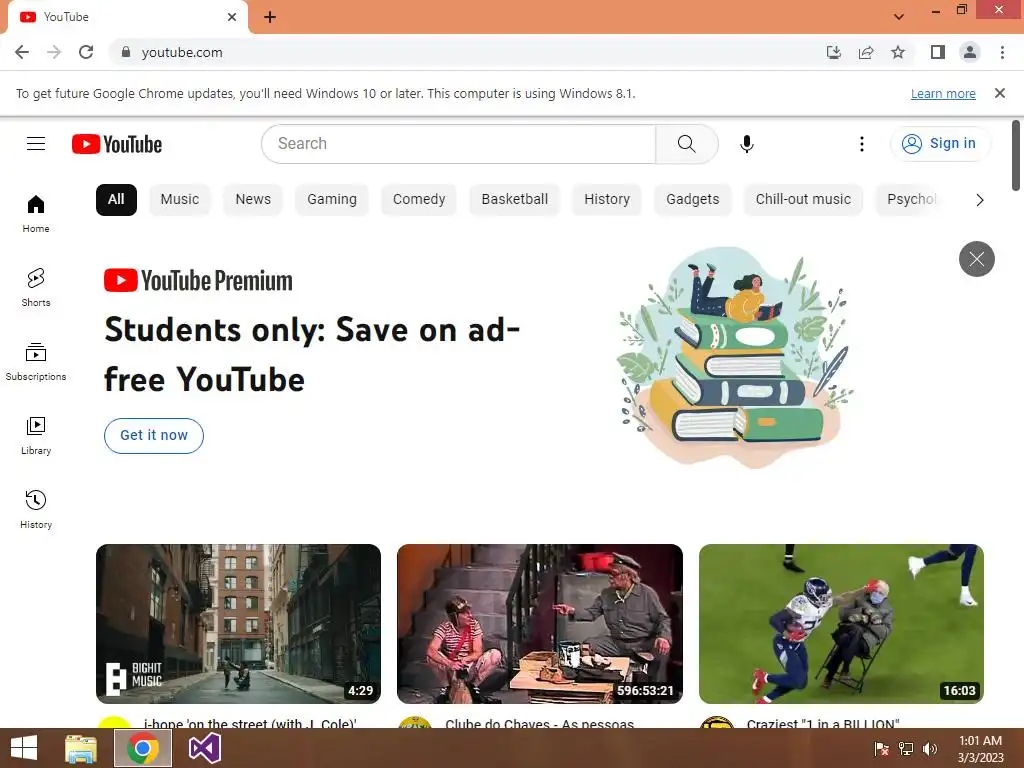Viewport: 1024px width, 768px height.
Task: Open the Windows Start button
Action: 24,748
